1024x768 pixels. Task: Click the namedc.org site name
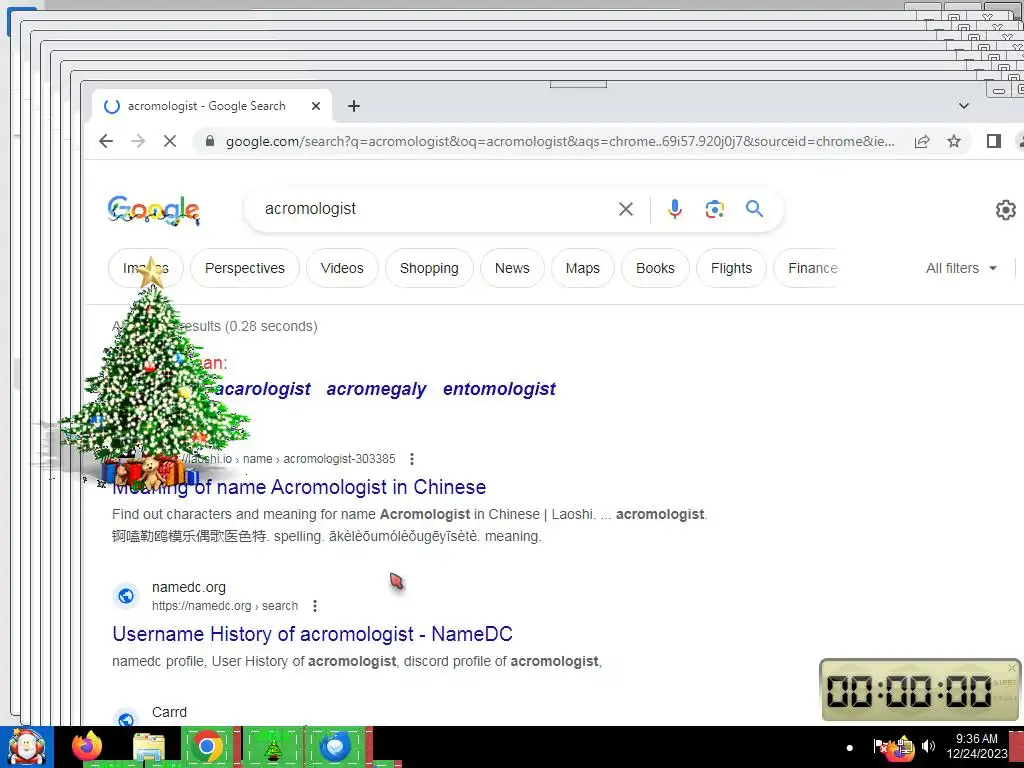click(189, 587)
